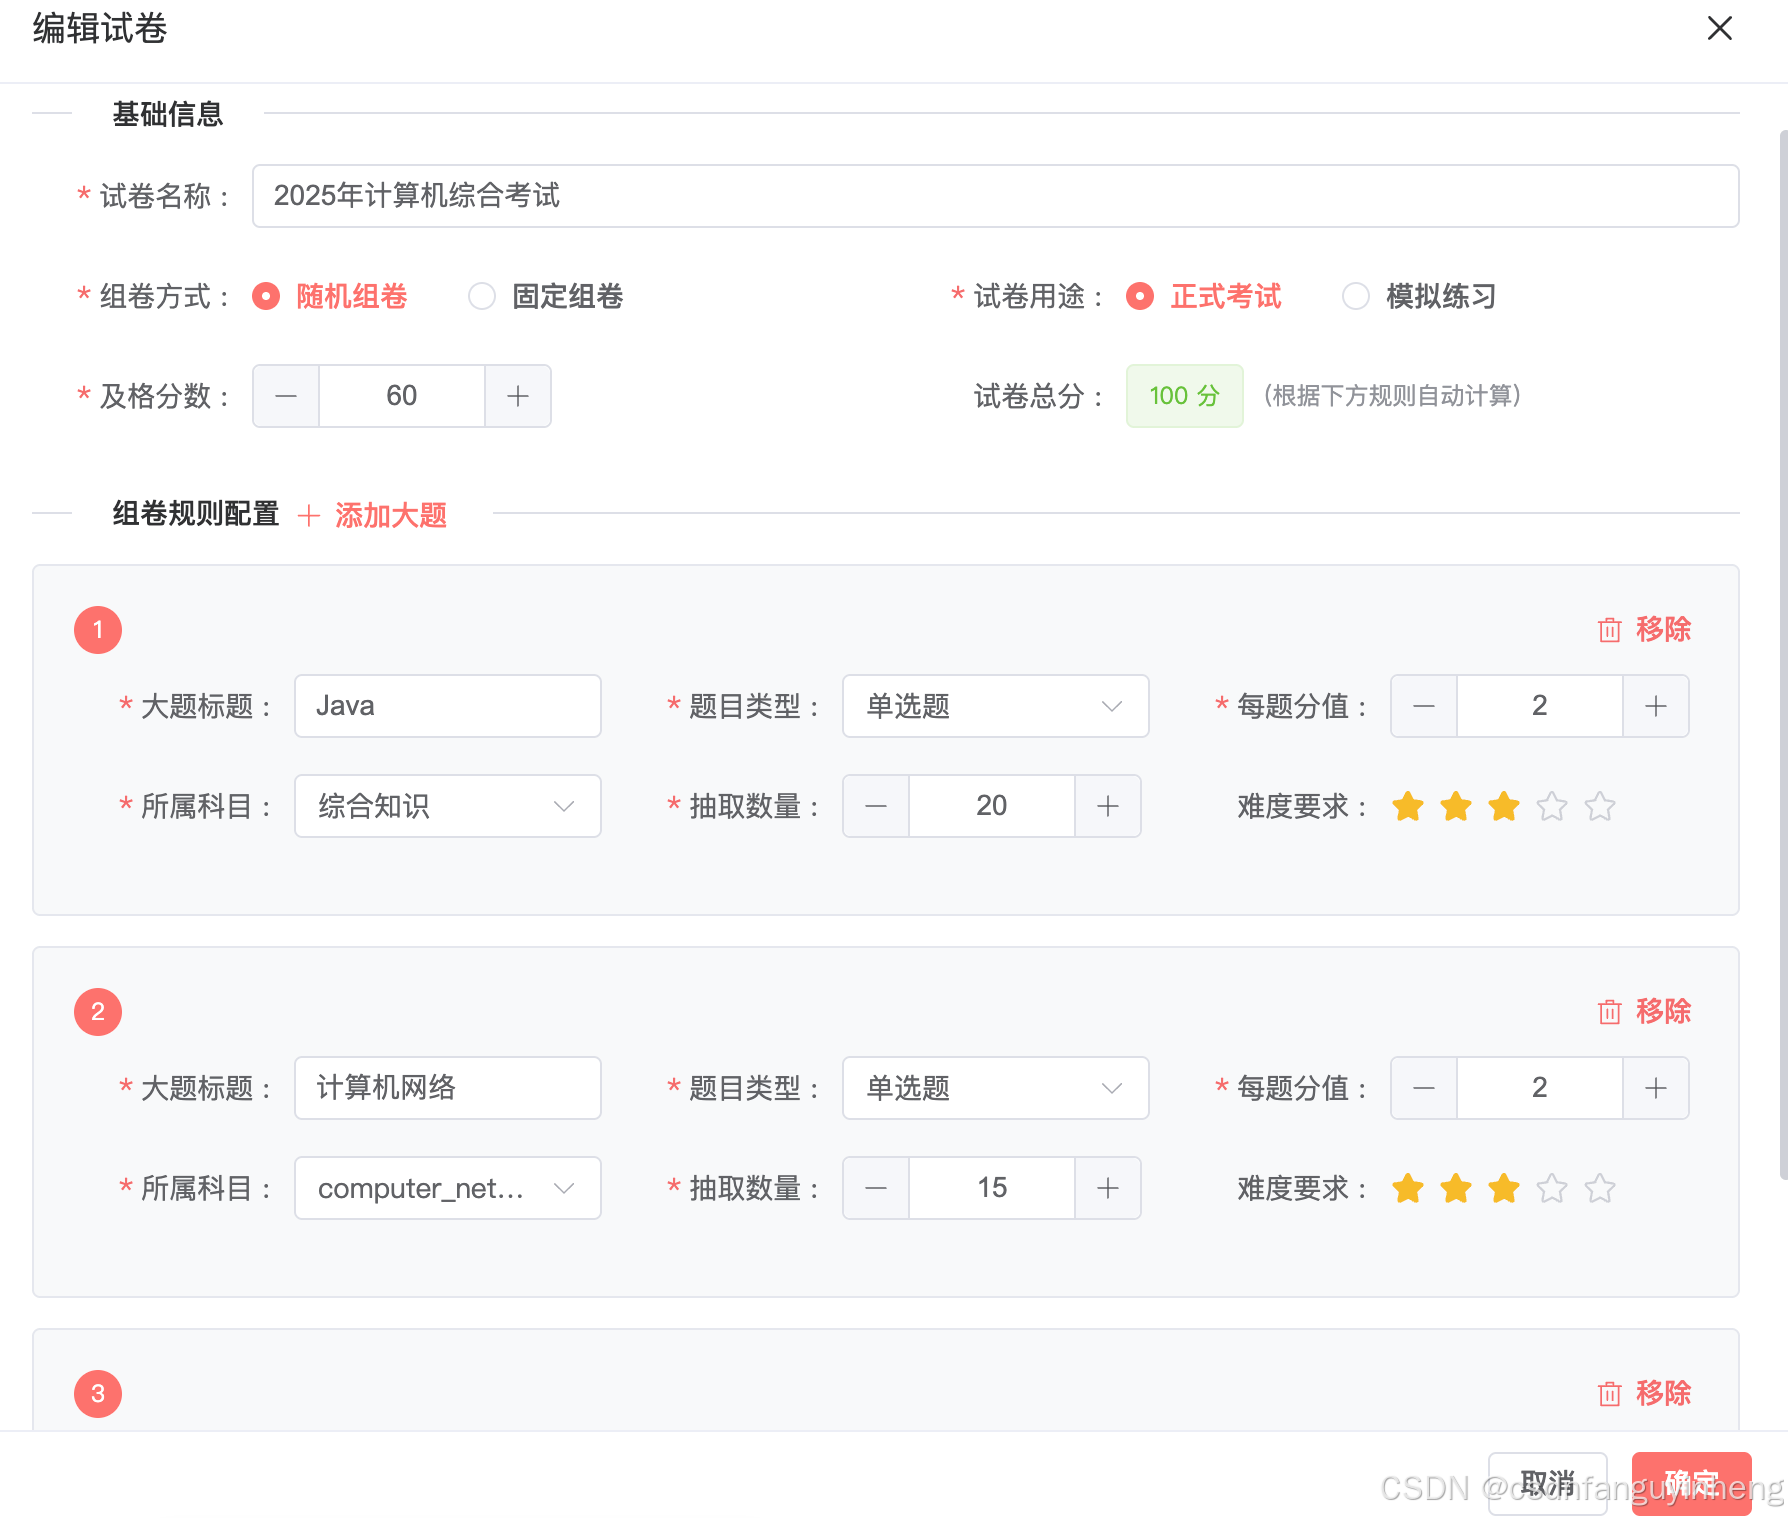Set section 1 difficulty to four stars
The height and width of the screenshot is (1518, 1788).
coord(1552,806)
